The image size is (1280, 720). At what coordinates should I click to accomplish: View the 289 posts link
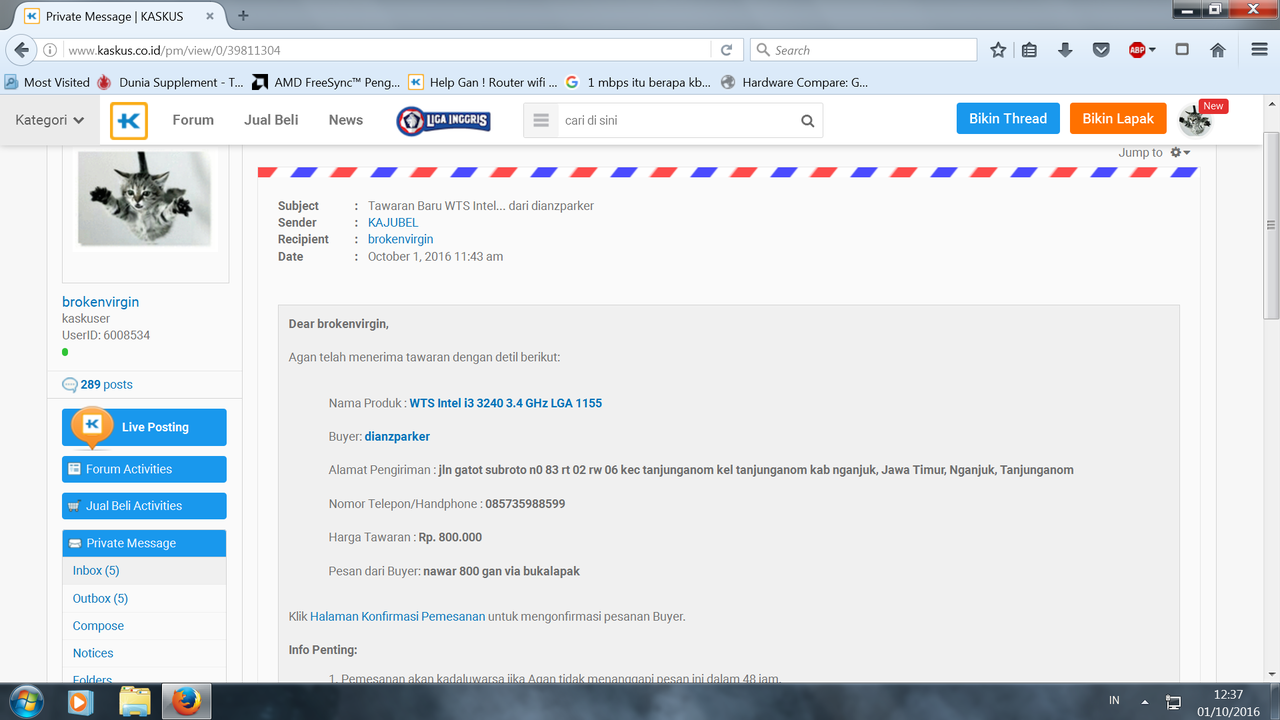[106, 385]
